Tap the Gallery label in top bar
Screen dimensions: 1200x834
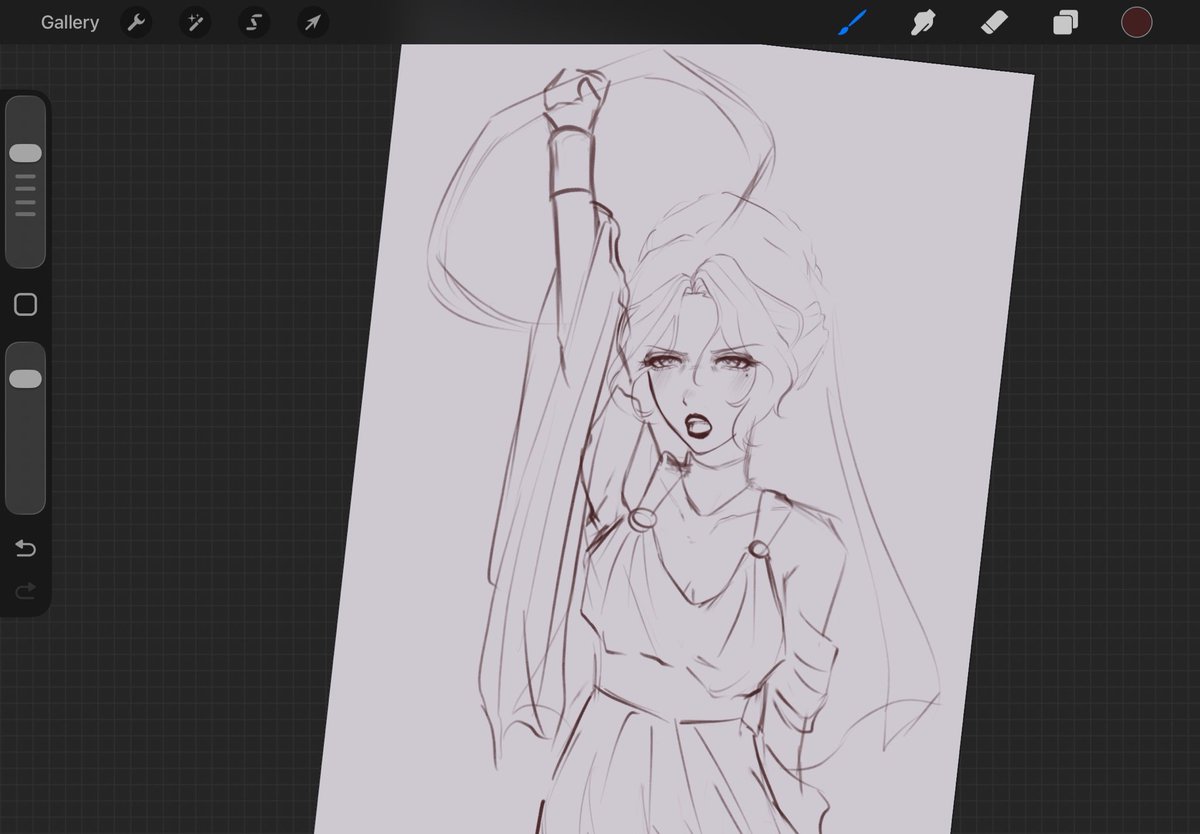click(69, 22)
